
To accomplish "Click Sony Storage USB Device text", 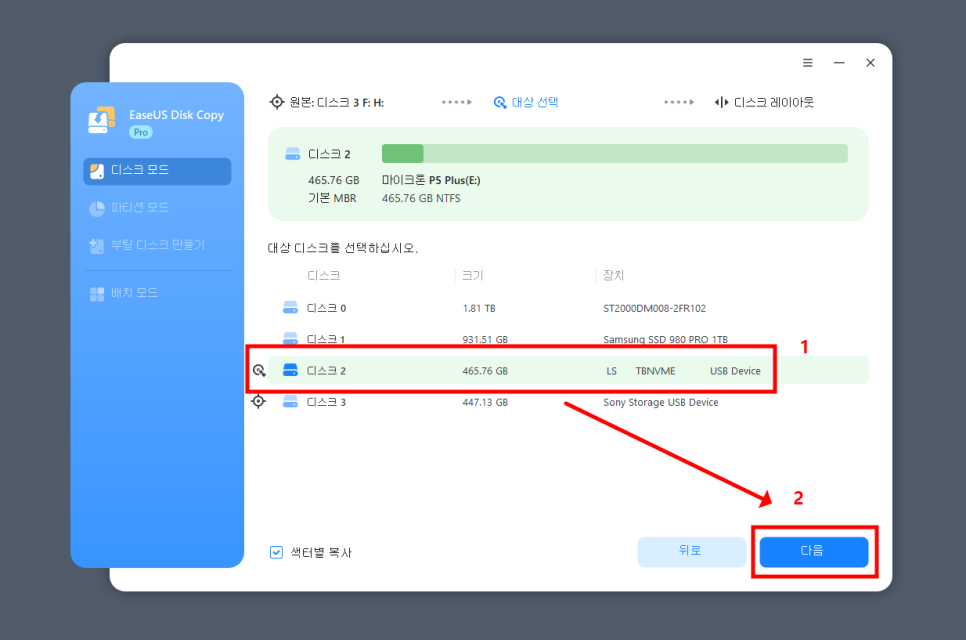I will pyautogui.click(x=660, y=402).
